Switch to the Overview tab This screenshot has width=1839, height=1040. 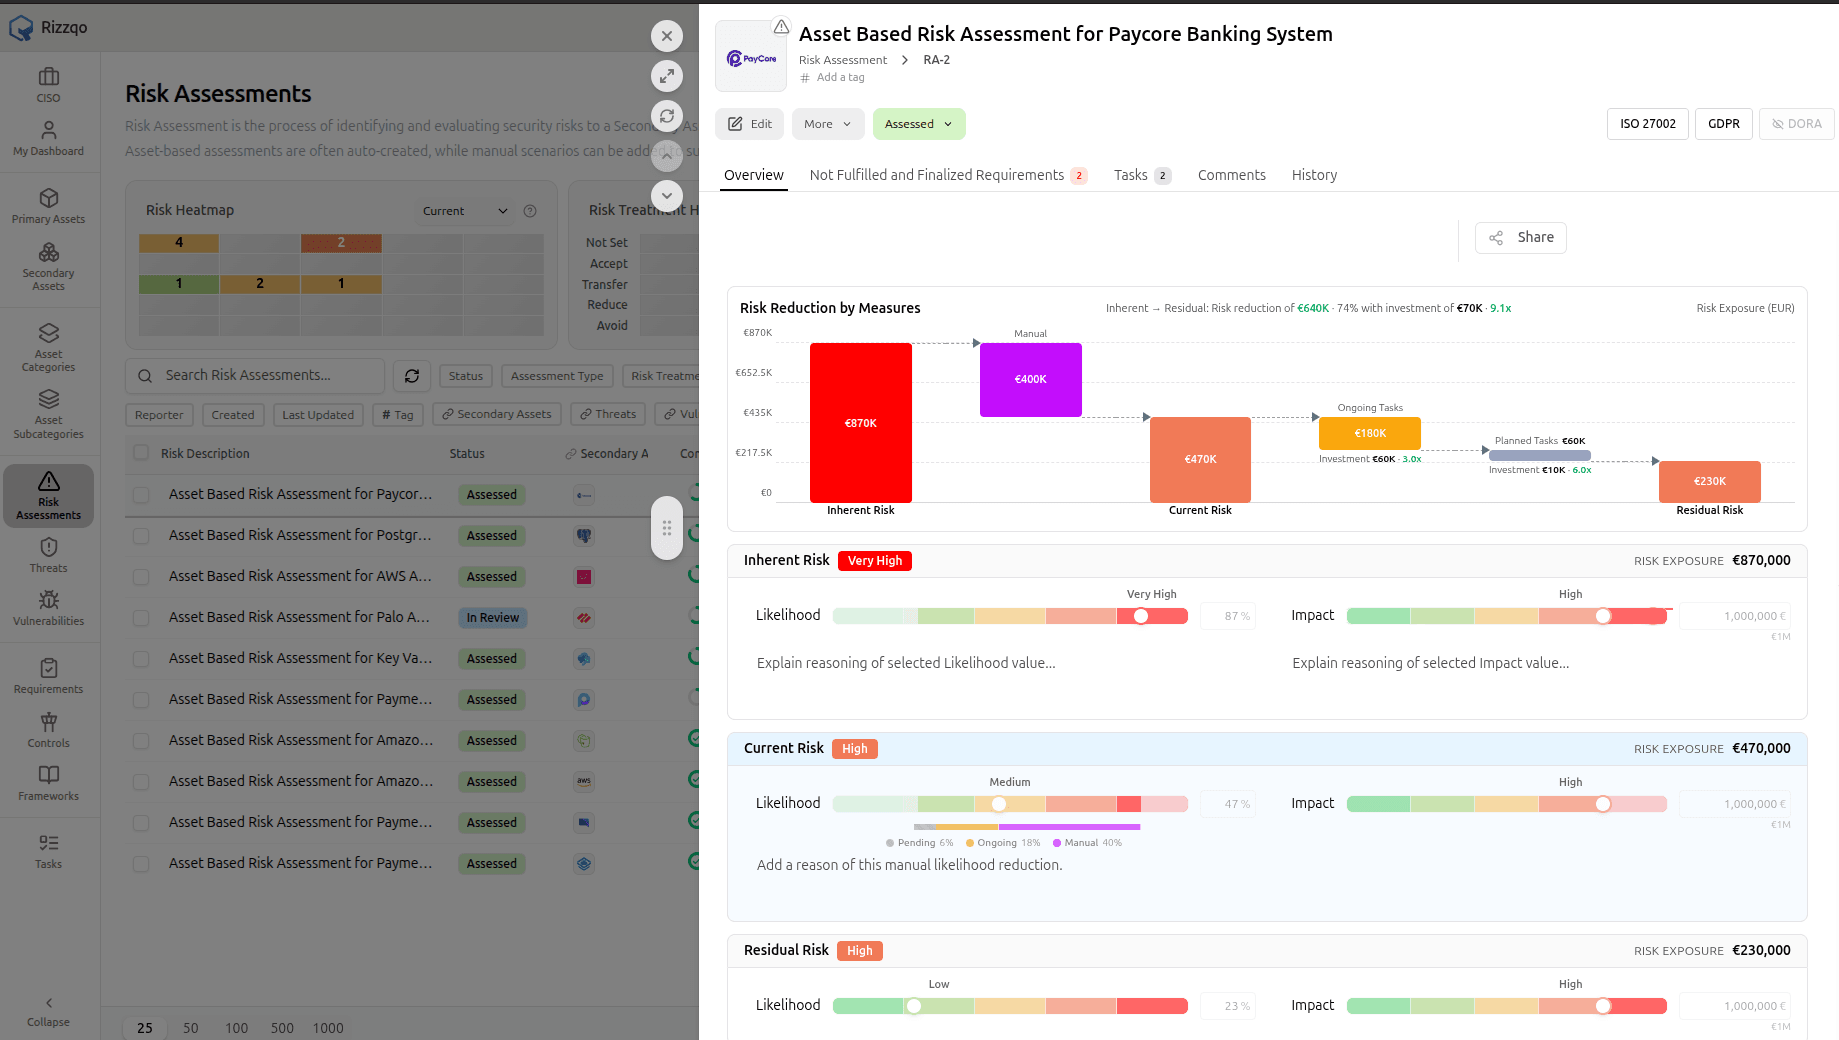(754, 175)
